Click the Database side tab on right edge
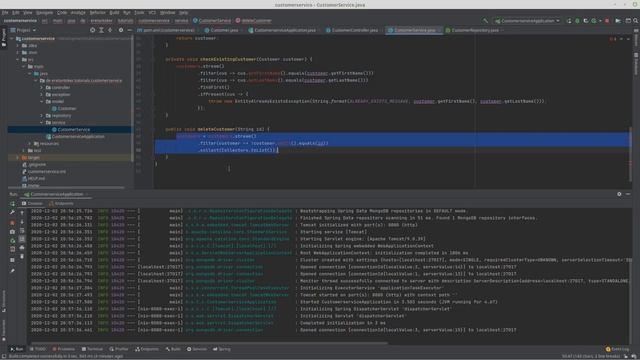The image size is (640, 360). pyautogui.click(x=636, y=63)
